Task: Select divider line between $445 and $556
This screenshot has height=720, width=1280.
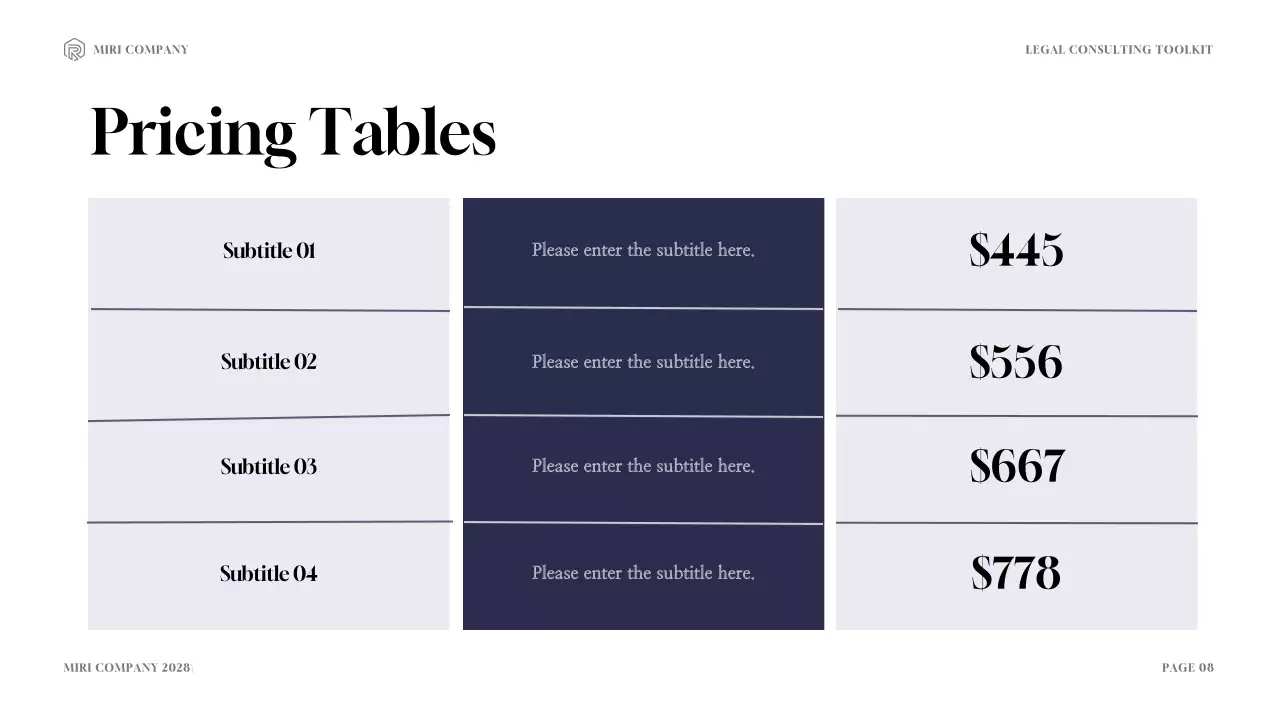Action: click(x=1016, y=310)
